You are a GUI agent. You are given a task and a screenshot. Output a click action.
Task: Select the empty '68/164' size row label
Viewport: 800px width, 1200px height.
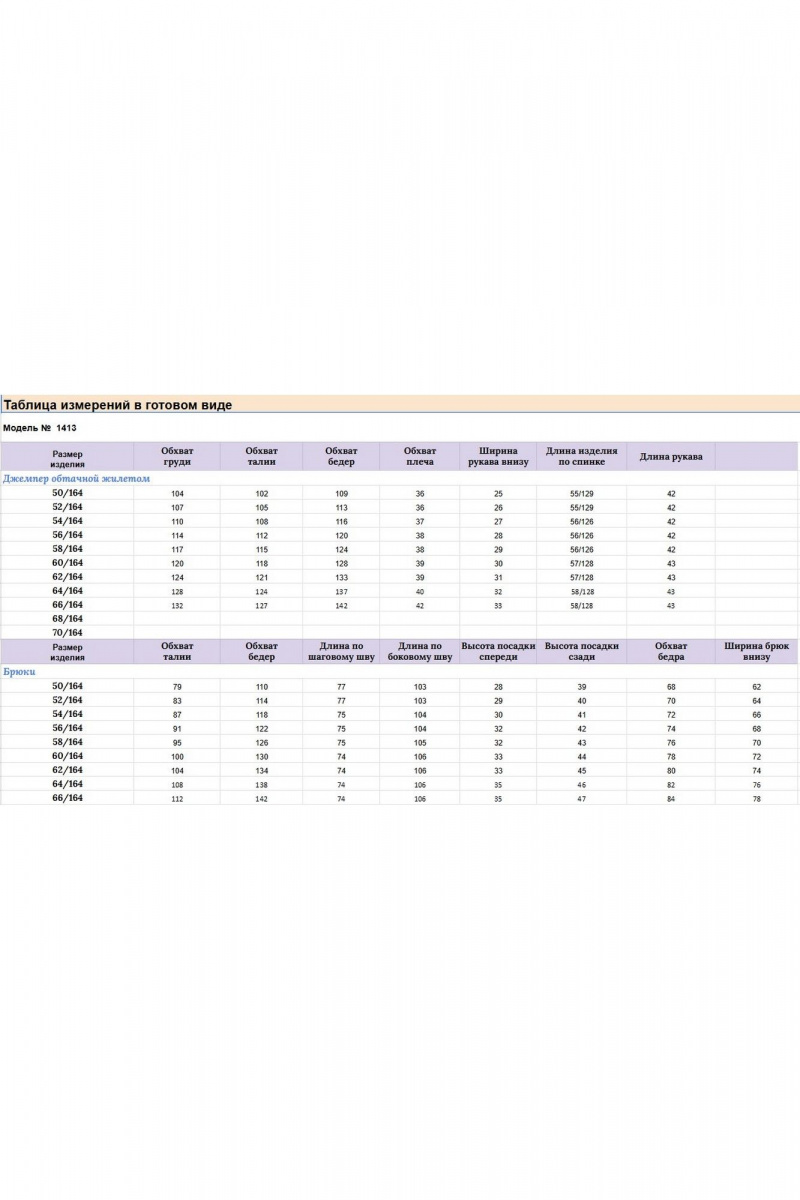pos(67,619)
